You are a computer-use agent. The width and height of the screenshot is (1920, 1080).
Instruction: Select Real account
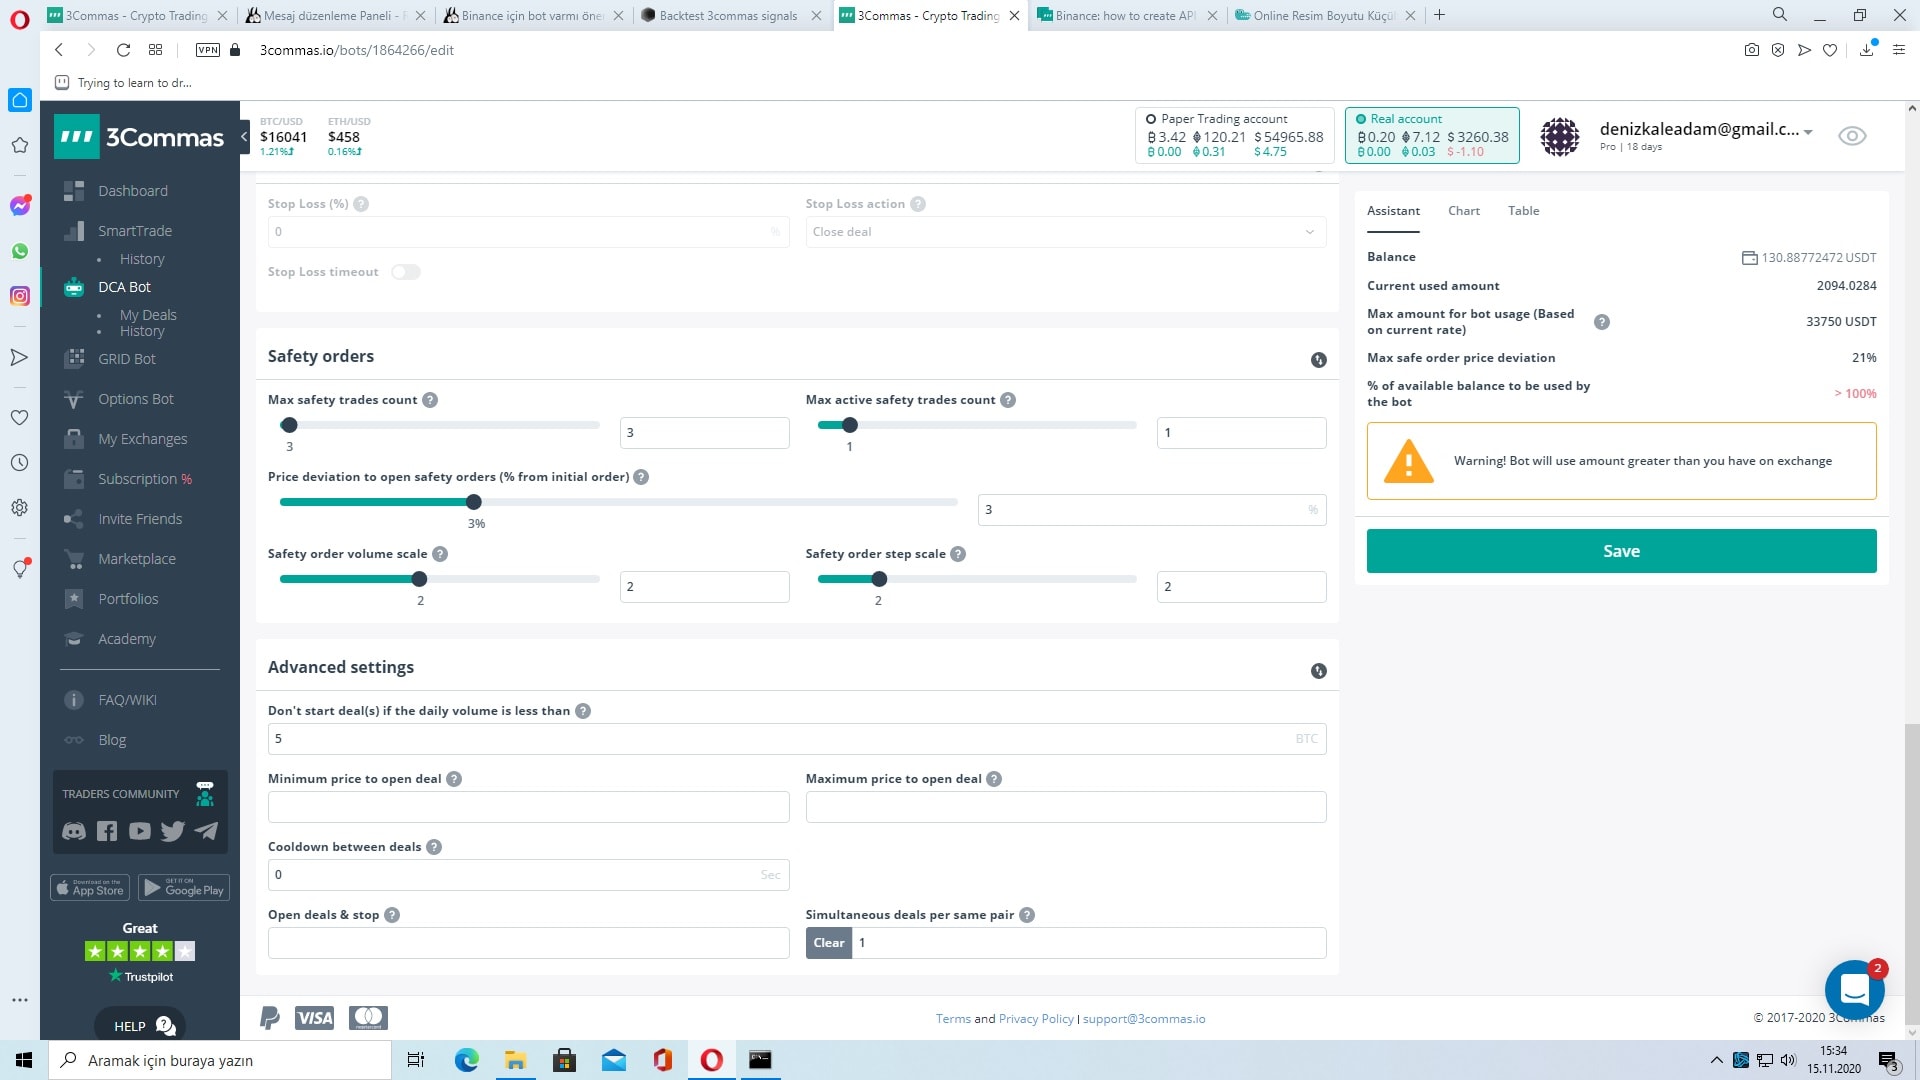(1432, 135)
